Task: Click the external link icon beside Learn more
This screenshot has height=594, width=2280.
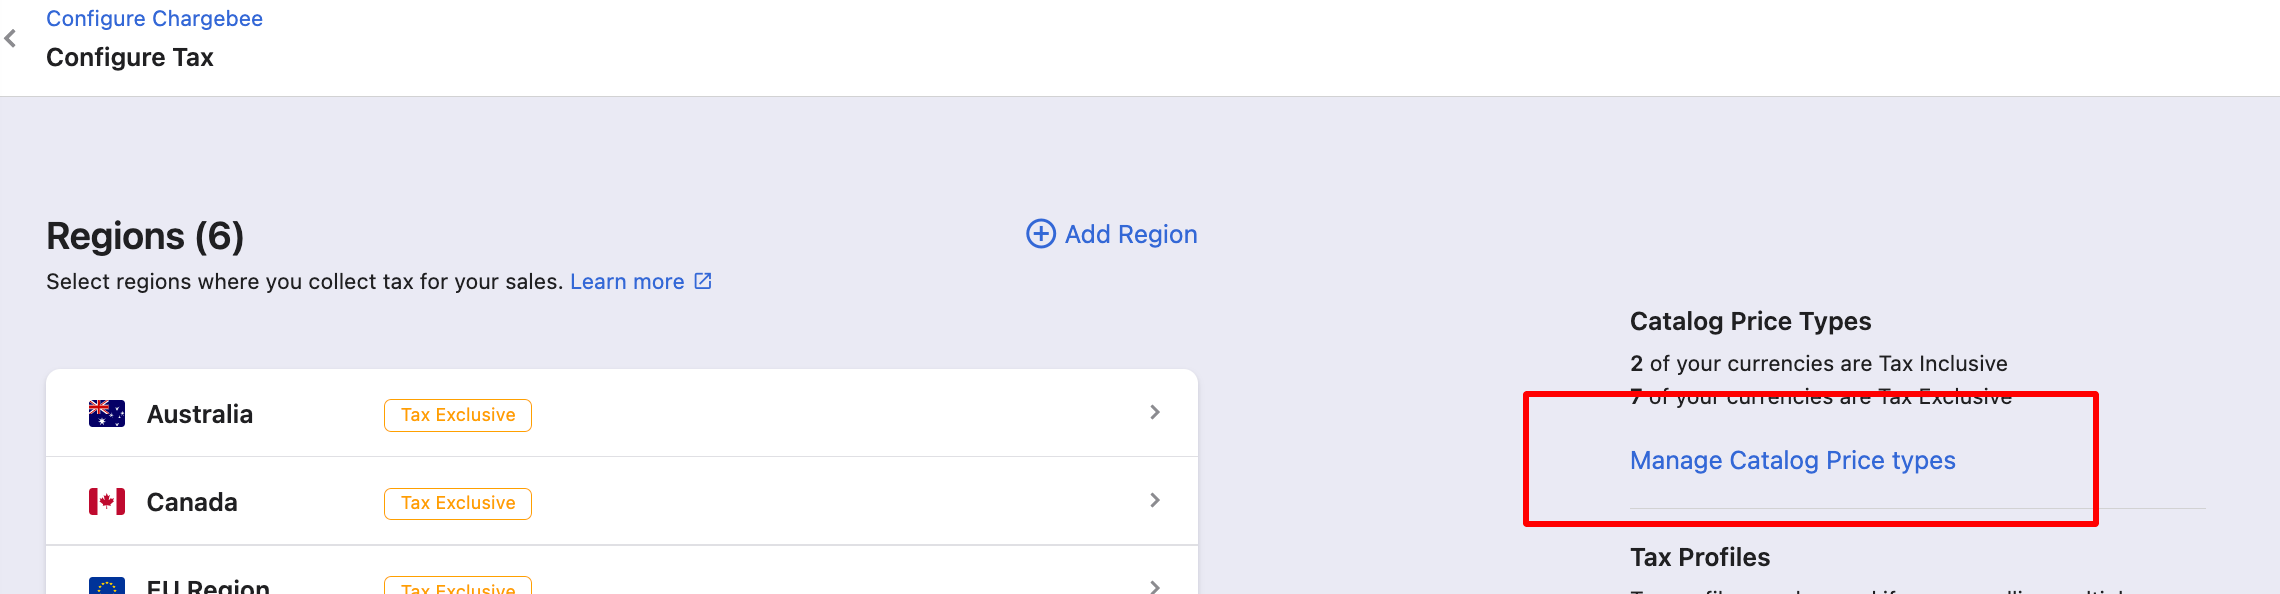Action: click(x=703, y=281)
